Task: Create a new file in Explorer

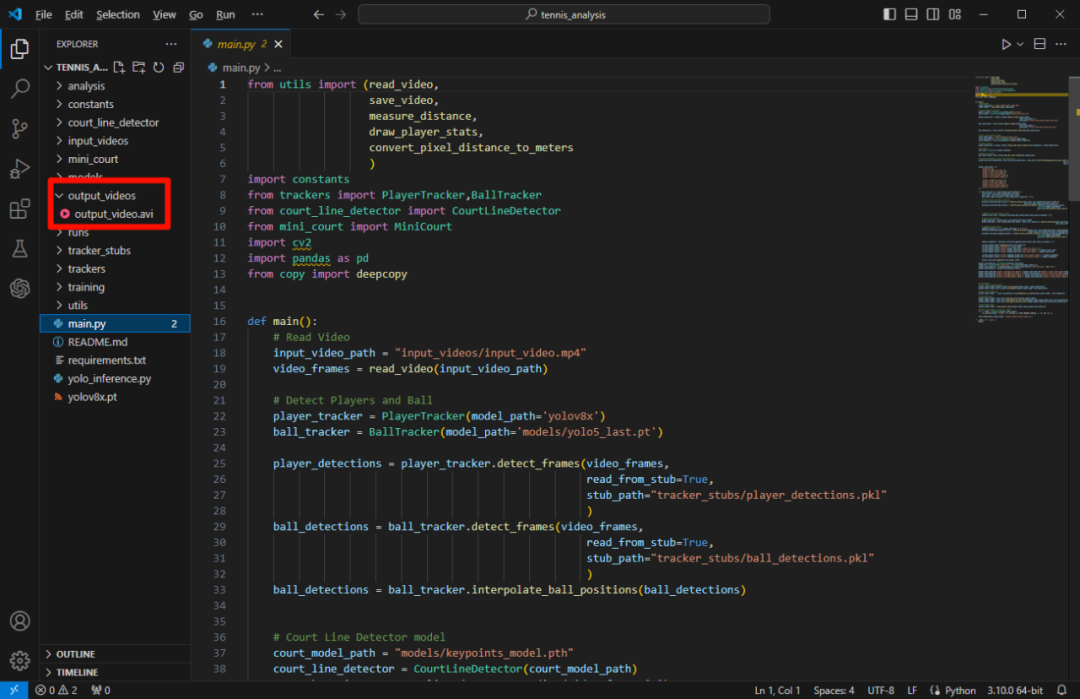Action: pyautogui.click(x=119, y=67)
